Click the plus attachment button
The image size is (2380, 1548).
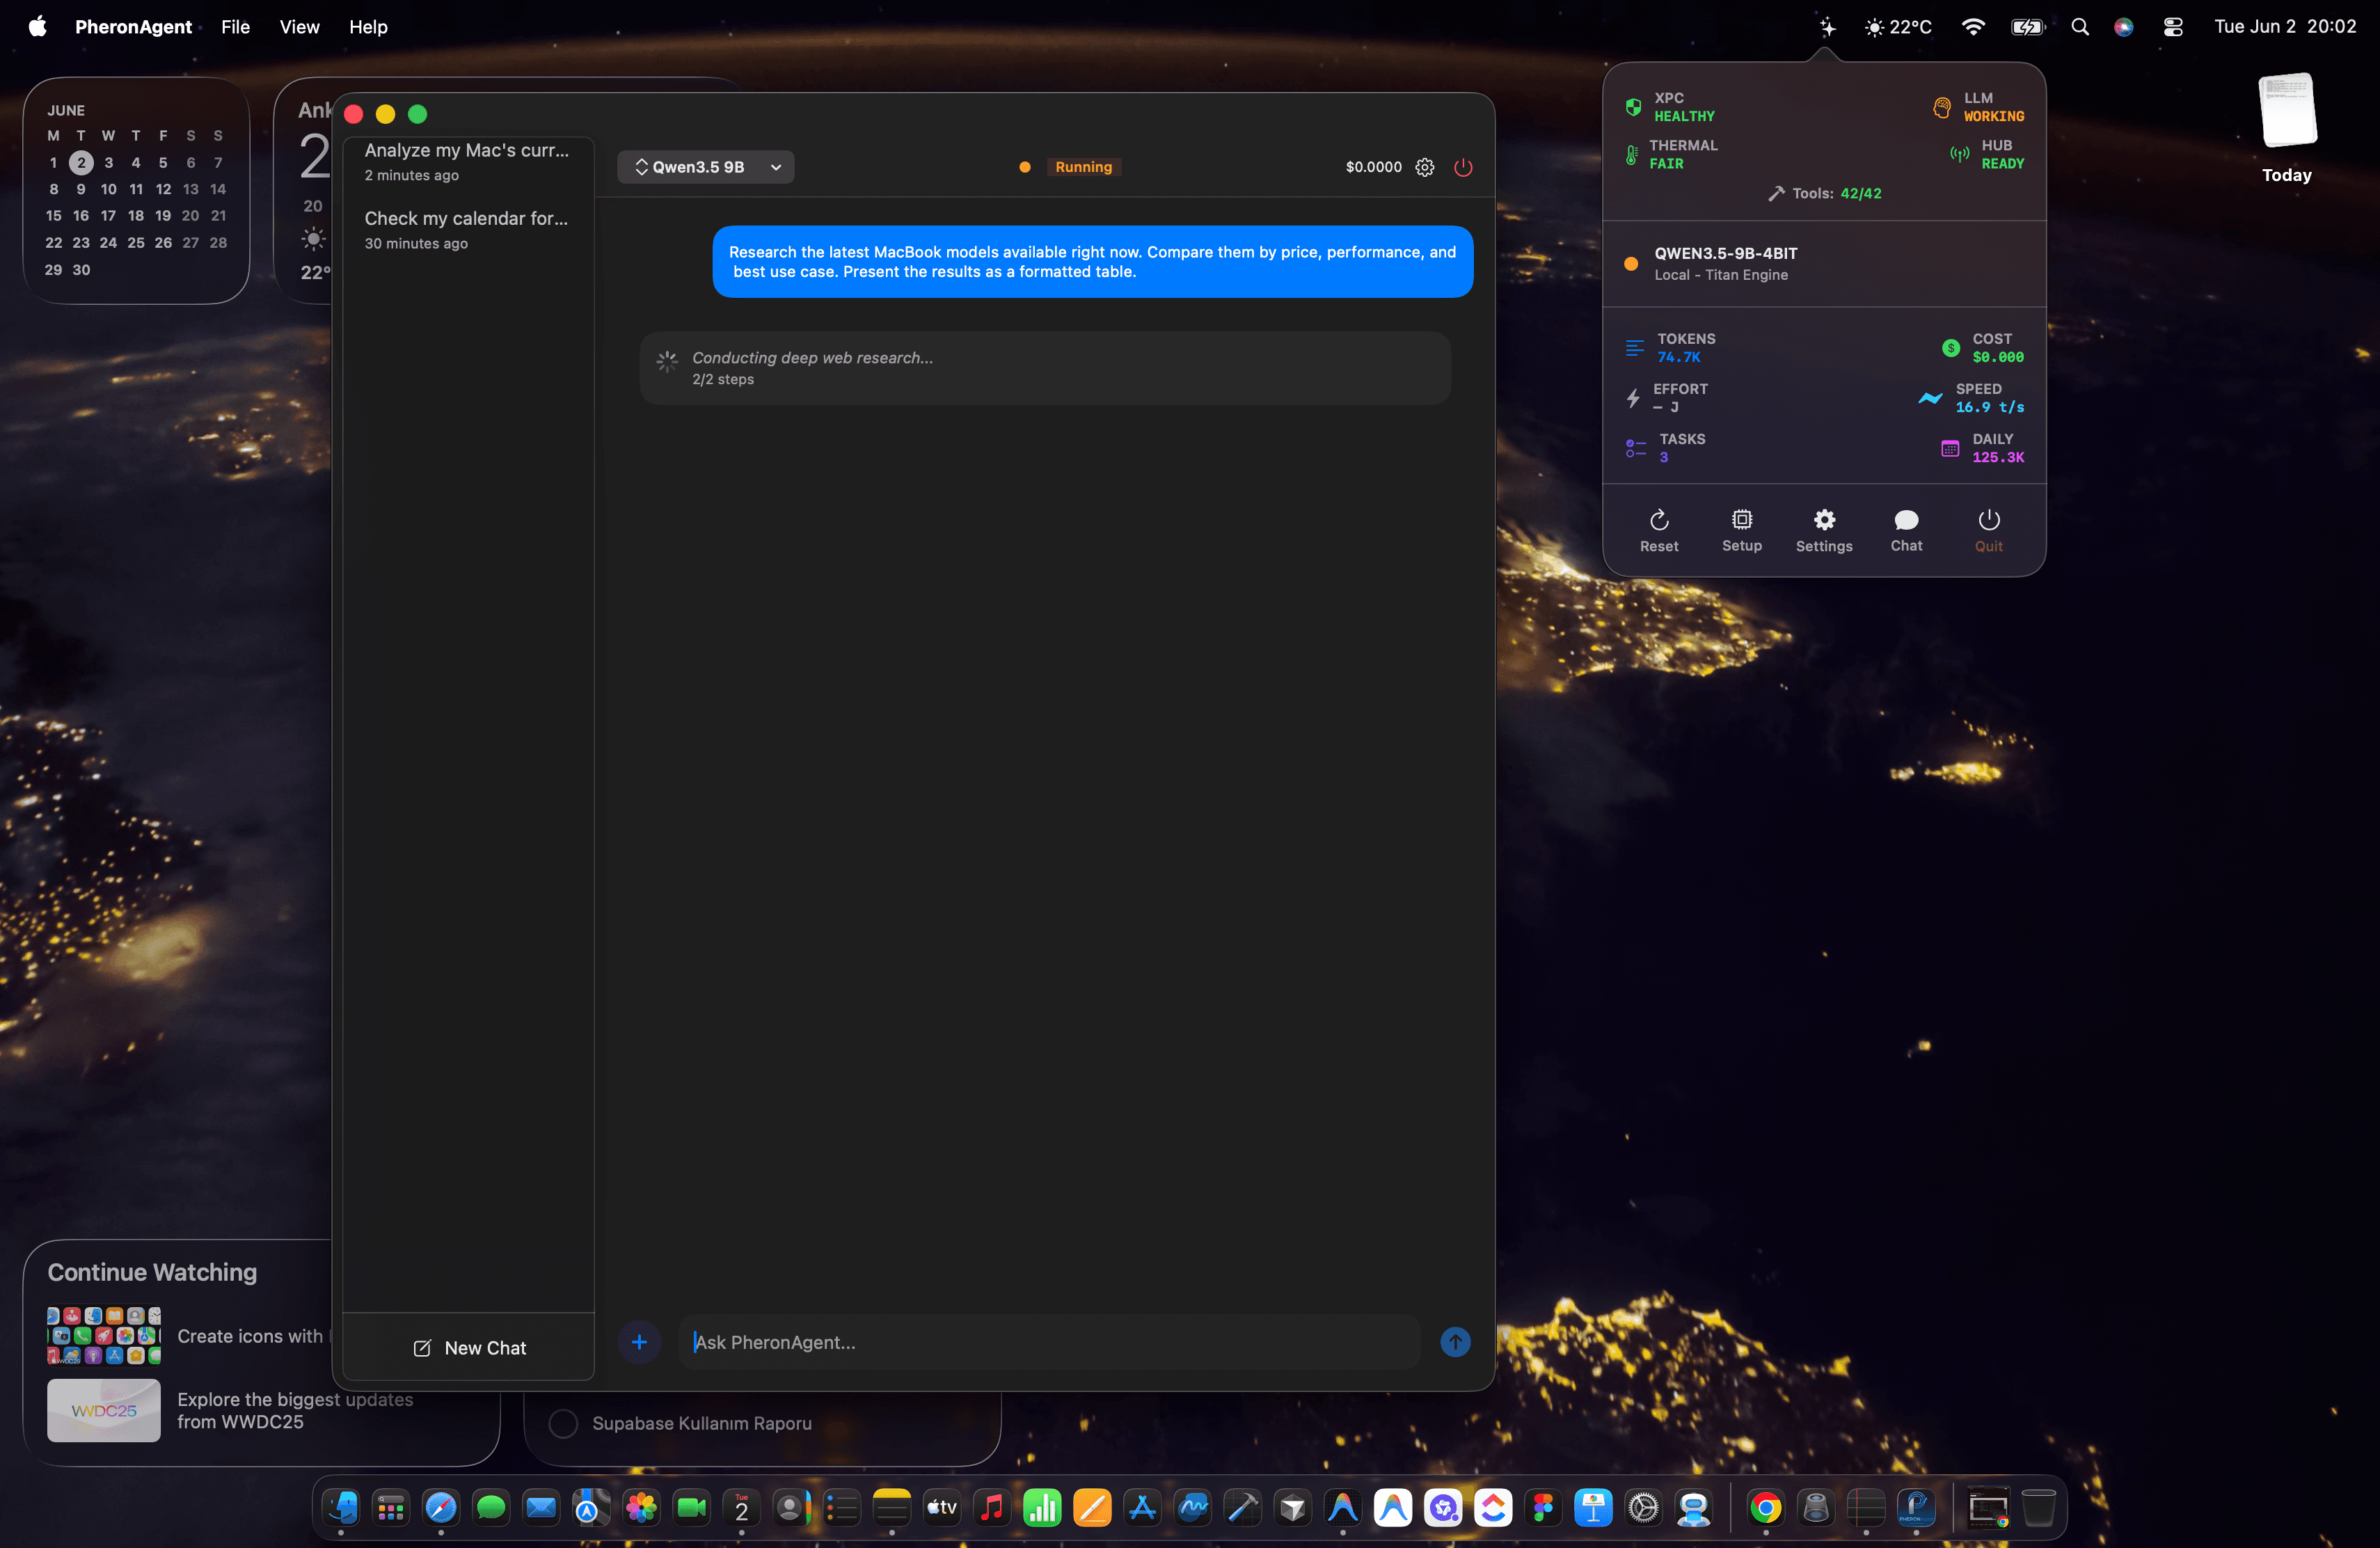coord(639,1342)
